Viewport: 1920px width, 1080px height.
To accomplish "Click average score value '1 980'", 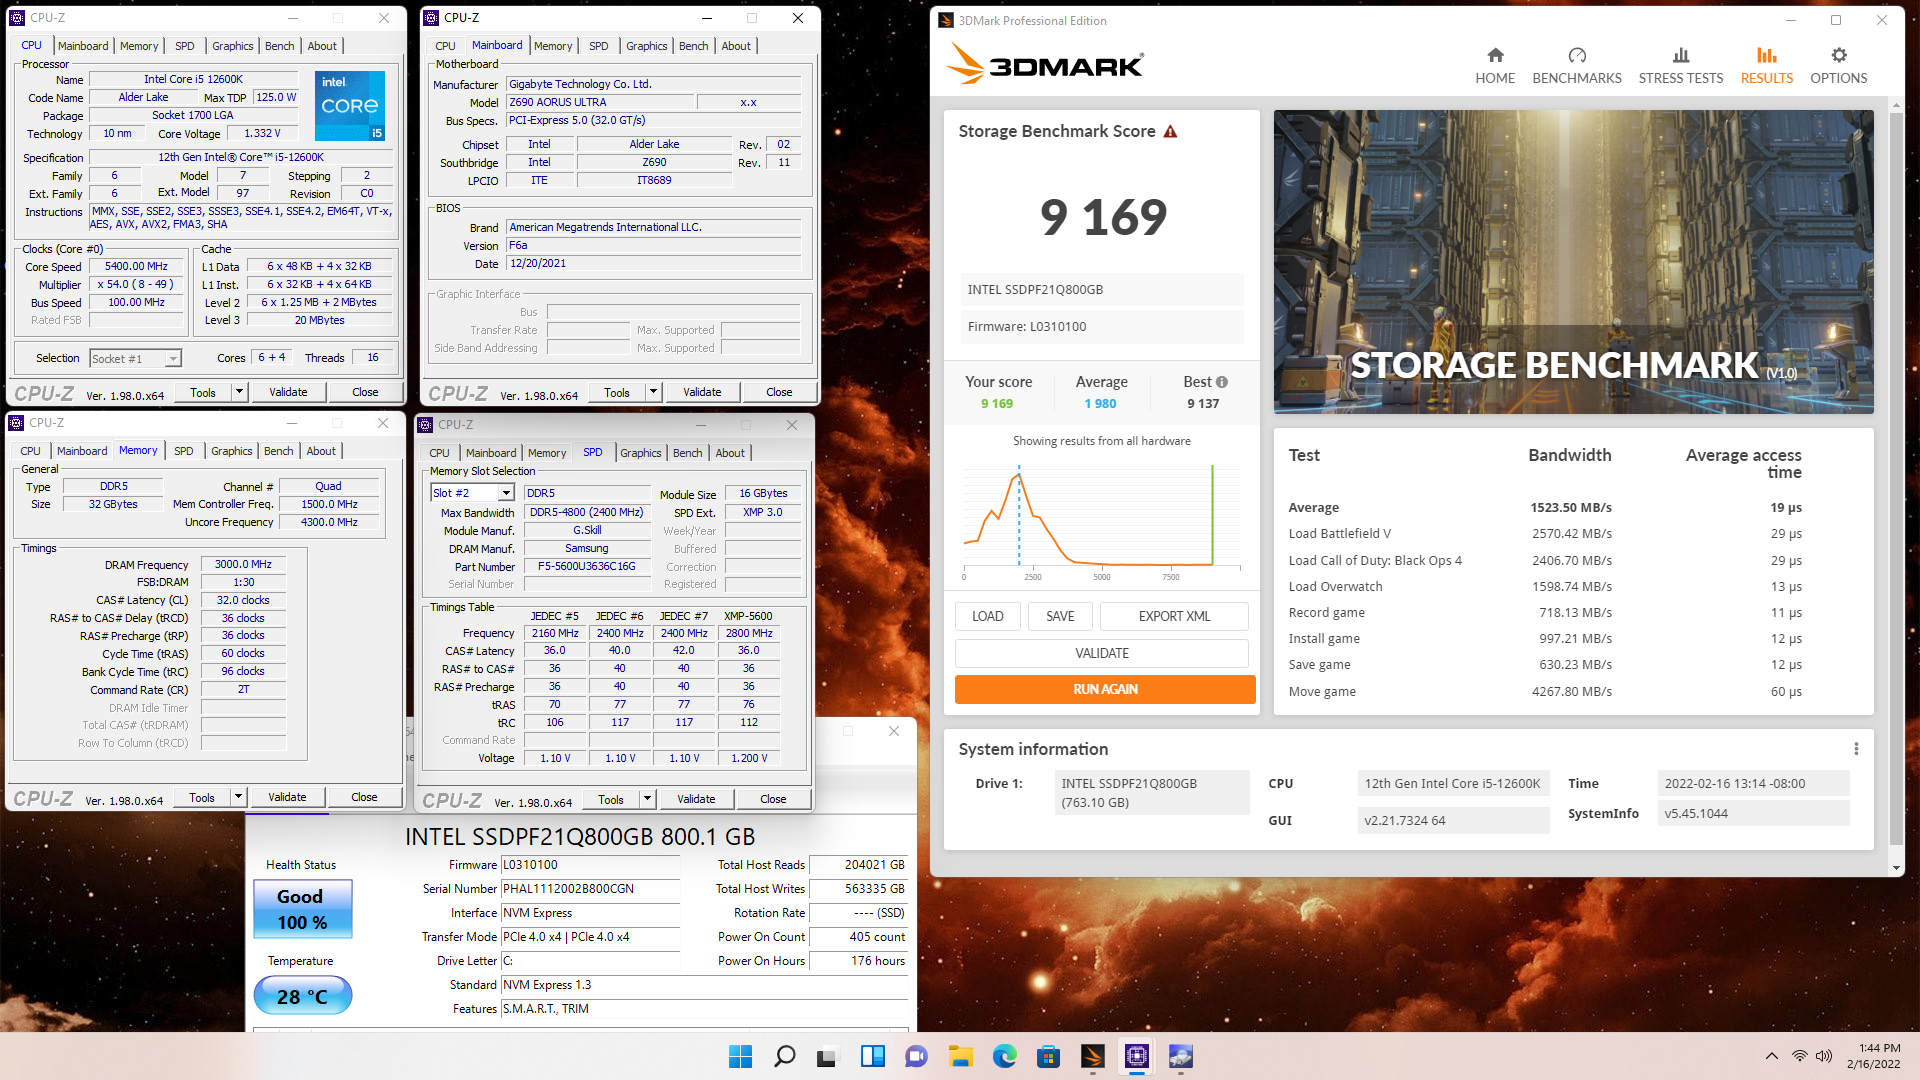I will pos(1100,404).
